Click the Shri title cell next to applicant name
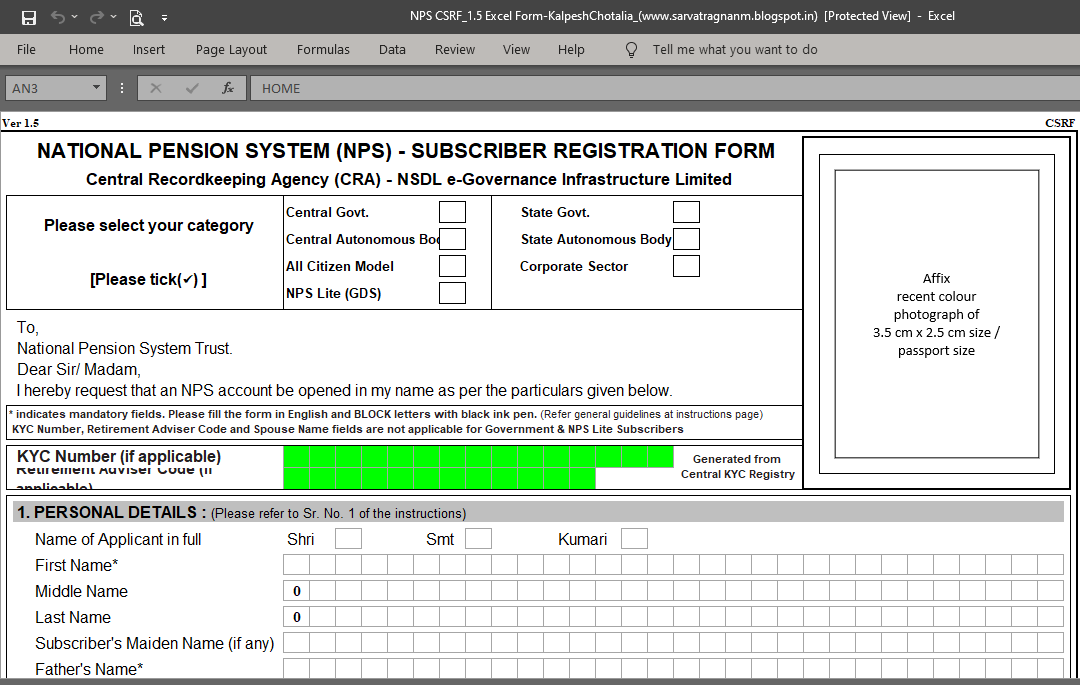 (x=348, y=538)
